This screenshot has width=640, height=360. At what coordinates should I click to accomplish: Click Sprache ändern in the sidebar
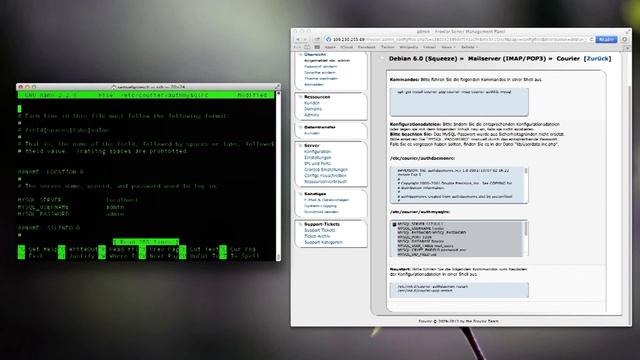(320, 73)
